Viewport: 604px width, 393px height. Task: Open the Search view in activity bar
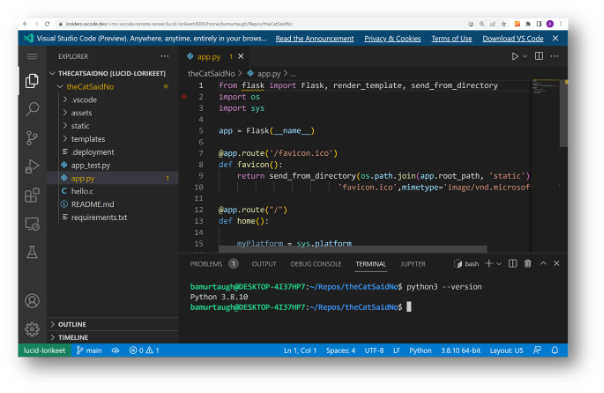click(32, 109)
